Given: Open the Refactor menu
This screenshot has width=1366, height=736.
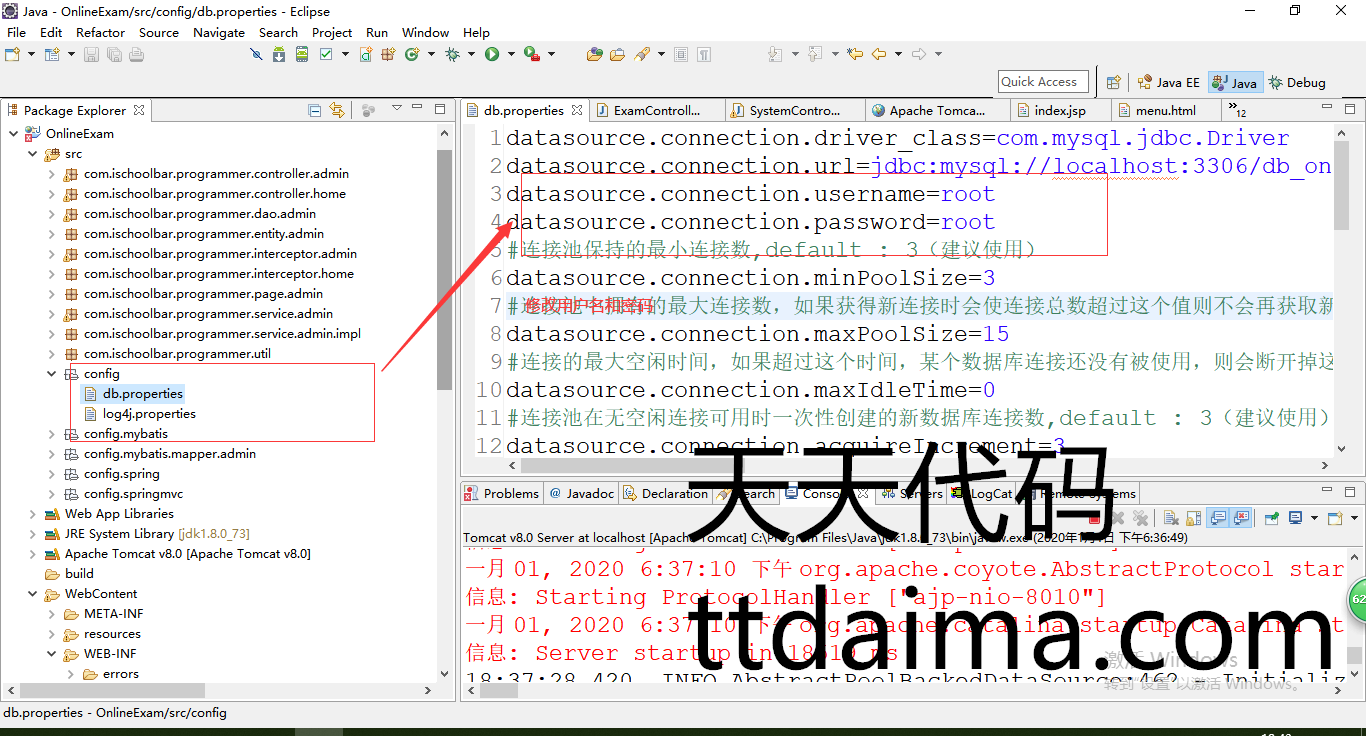Looking at the screenshot, I should click(100, 32).
